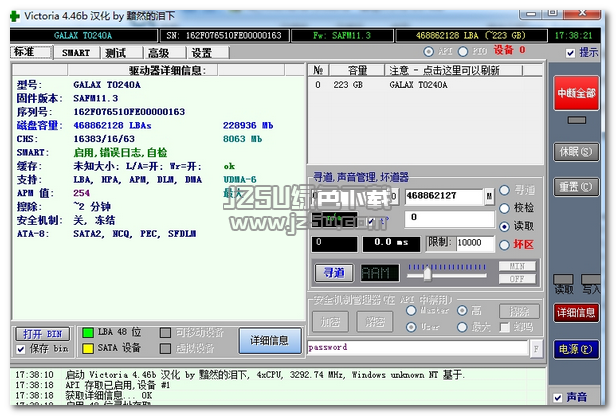The width and height of the screenshot is (616, 416).
Task: Click the end LBA field 468862127
Action: click(x=444, y=196)
